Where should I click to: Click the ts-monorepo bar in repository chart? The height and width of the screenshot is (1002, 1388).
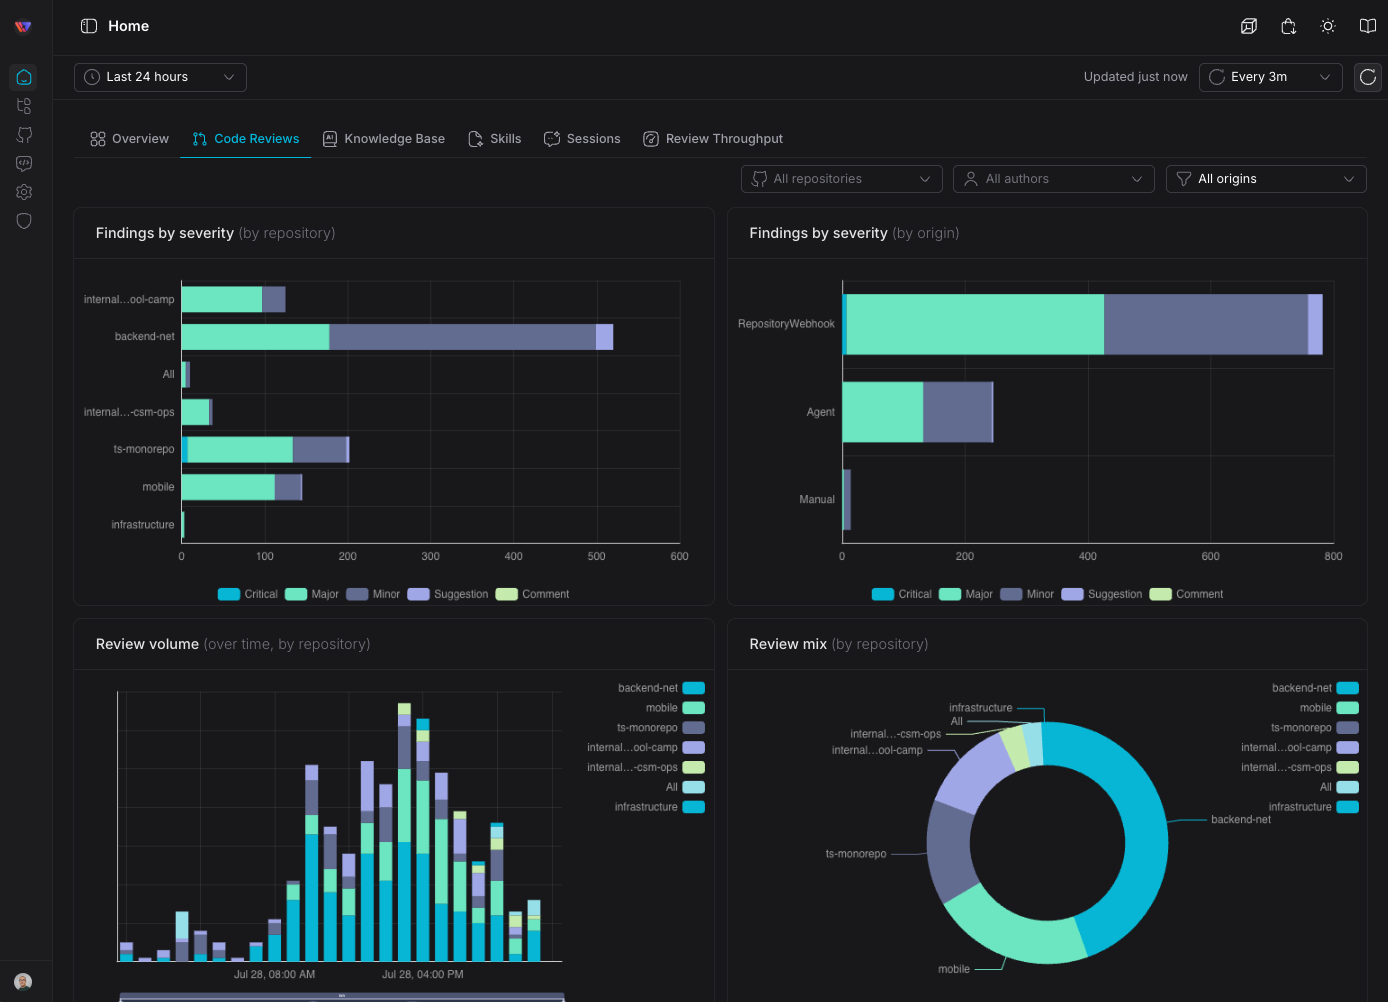click(x=265, y=450)
